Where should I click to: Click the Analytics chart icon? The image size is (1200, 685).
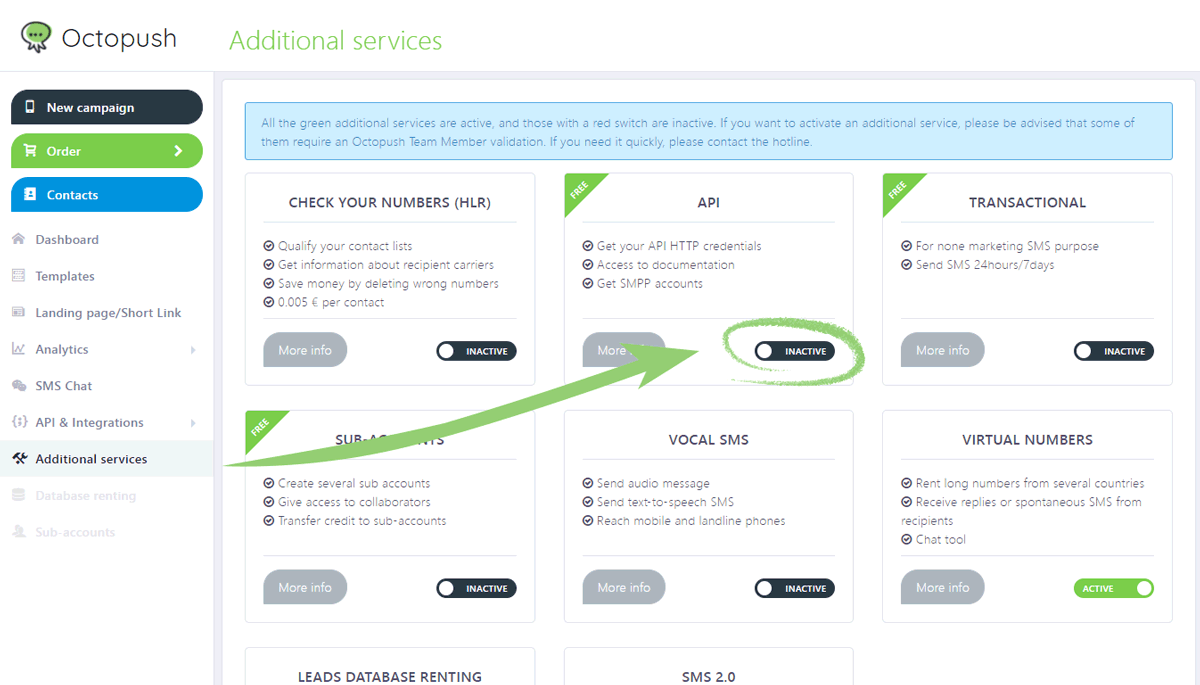coord(18,349)
